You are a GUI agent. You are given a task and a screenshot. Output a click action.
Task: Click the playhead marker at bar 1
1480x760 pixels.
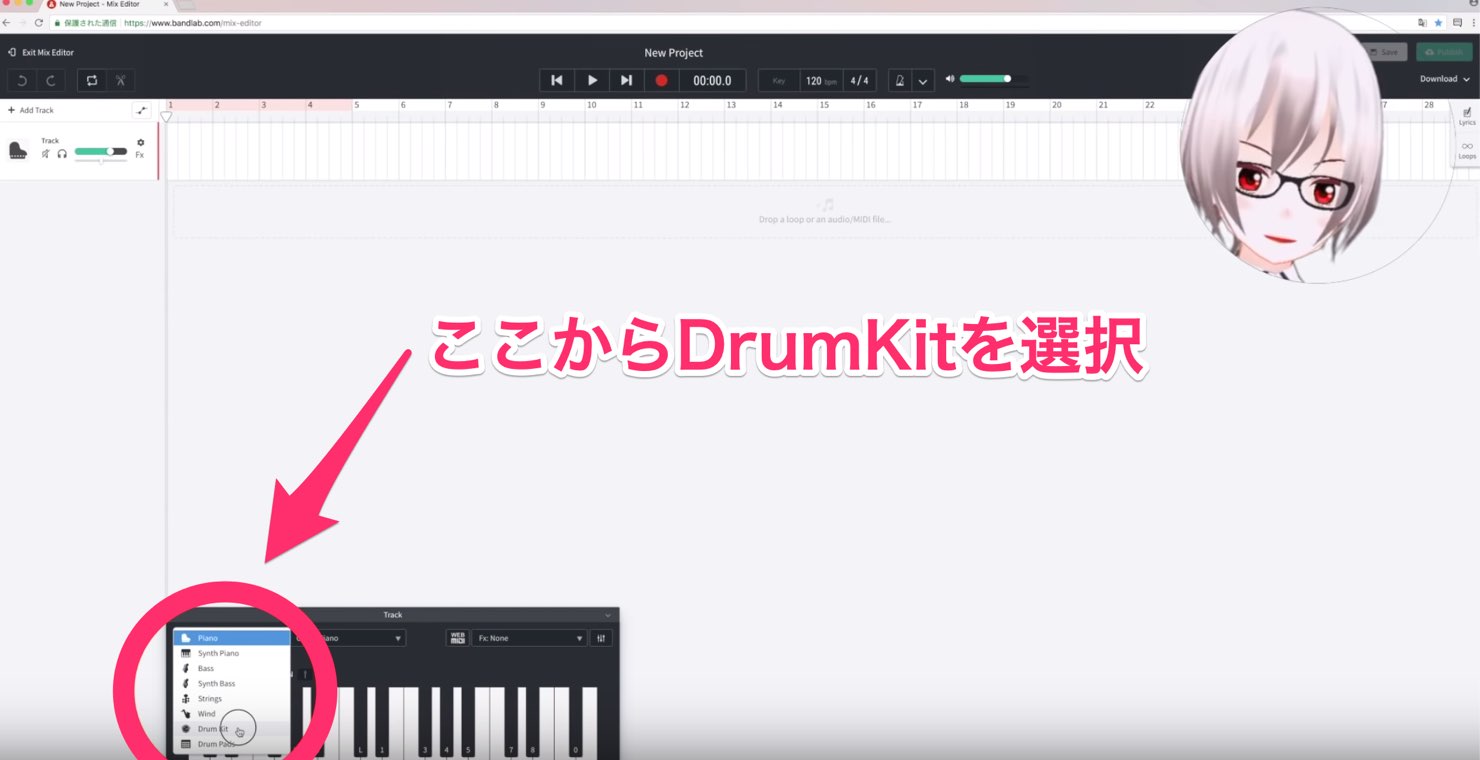tap(167, 116)
